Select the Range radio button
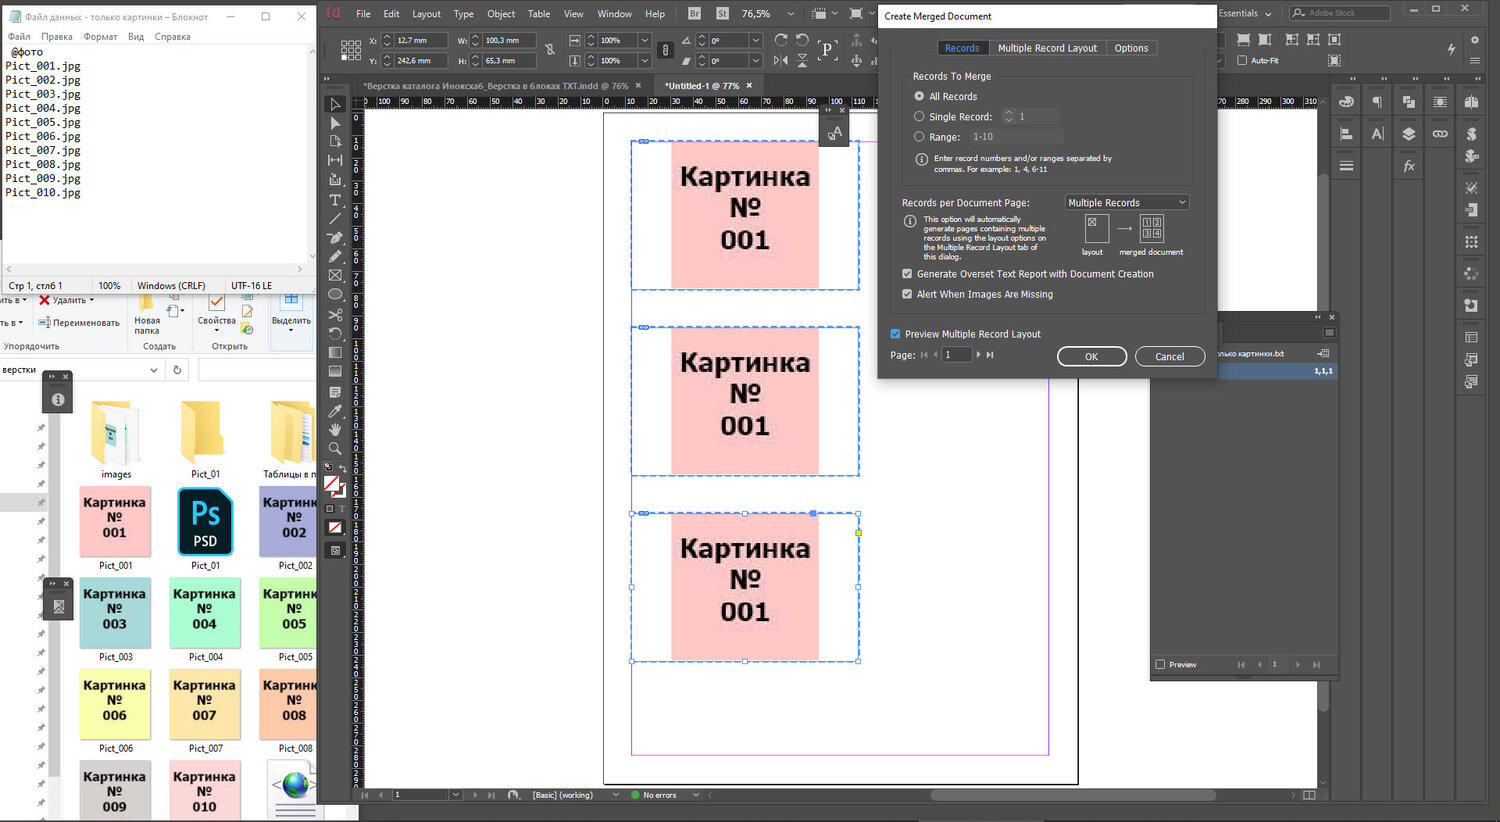This screenshot has width=1500, height=822. pos(919,137)
